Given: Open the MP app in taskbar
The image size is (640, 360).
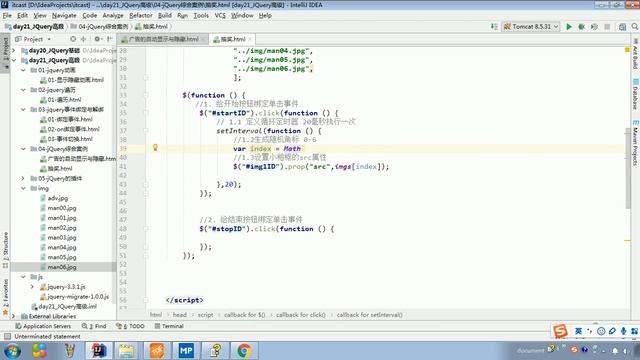Looking at the screenshot, I should (186, 351).
